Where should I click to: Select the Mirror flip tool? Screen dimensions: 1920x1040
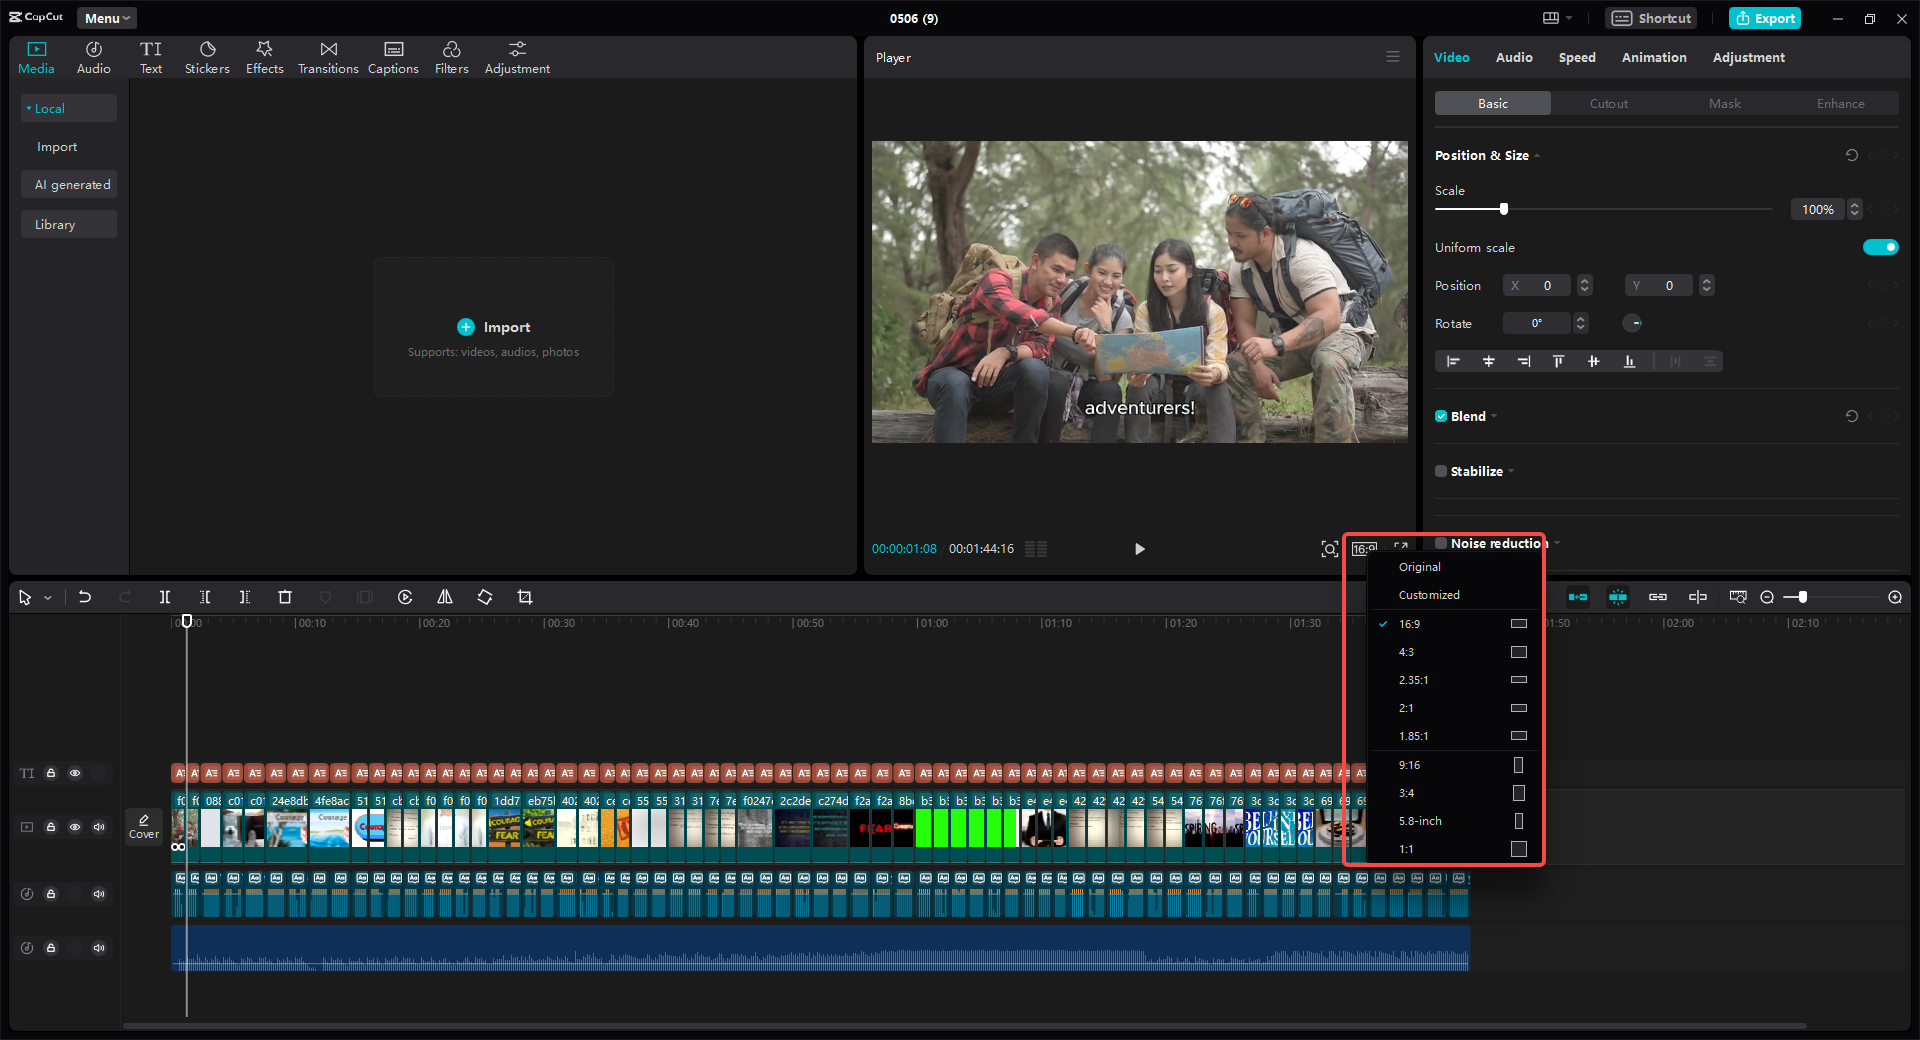(445, 597)
